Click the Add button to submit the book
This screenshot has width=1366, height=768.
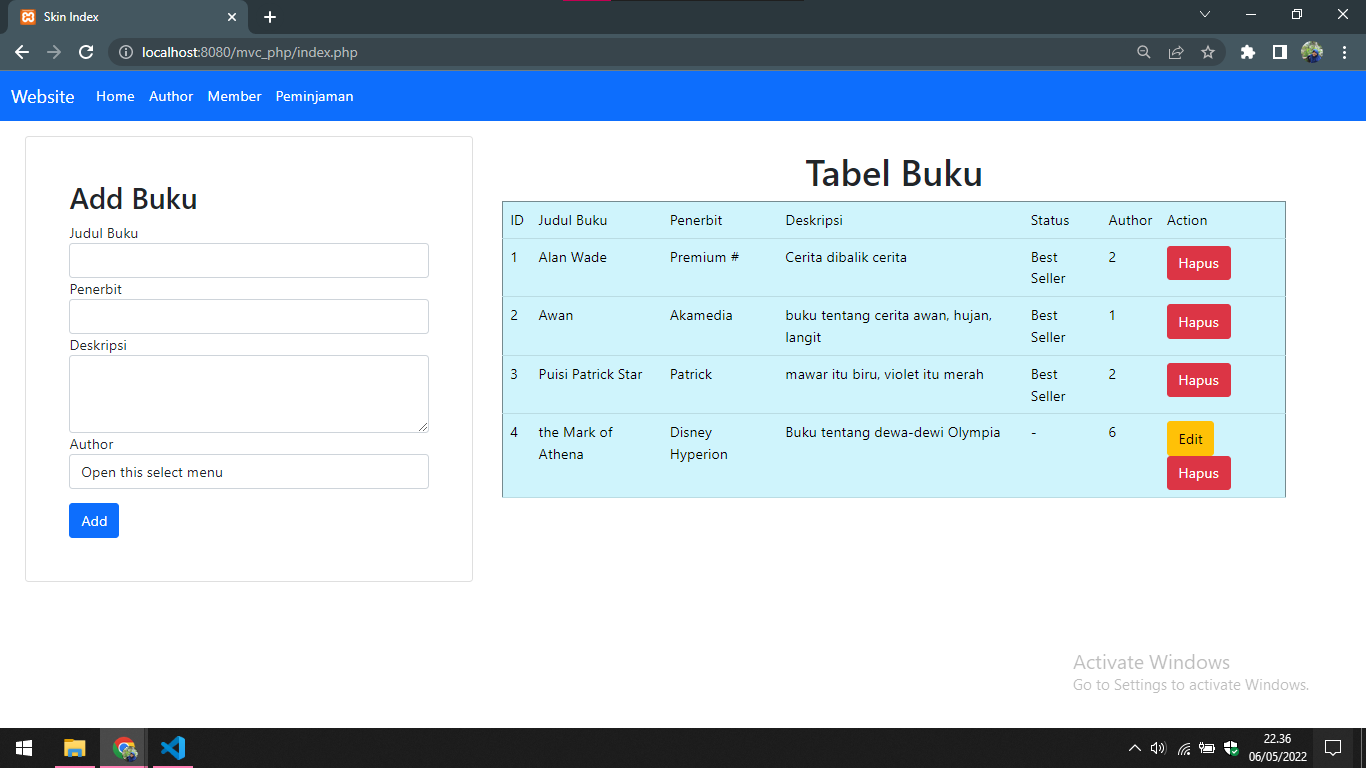93,520
